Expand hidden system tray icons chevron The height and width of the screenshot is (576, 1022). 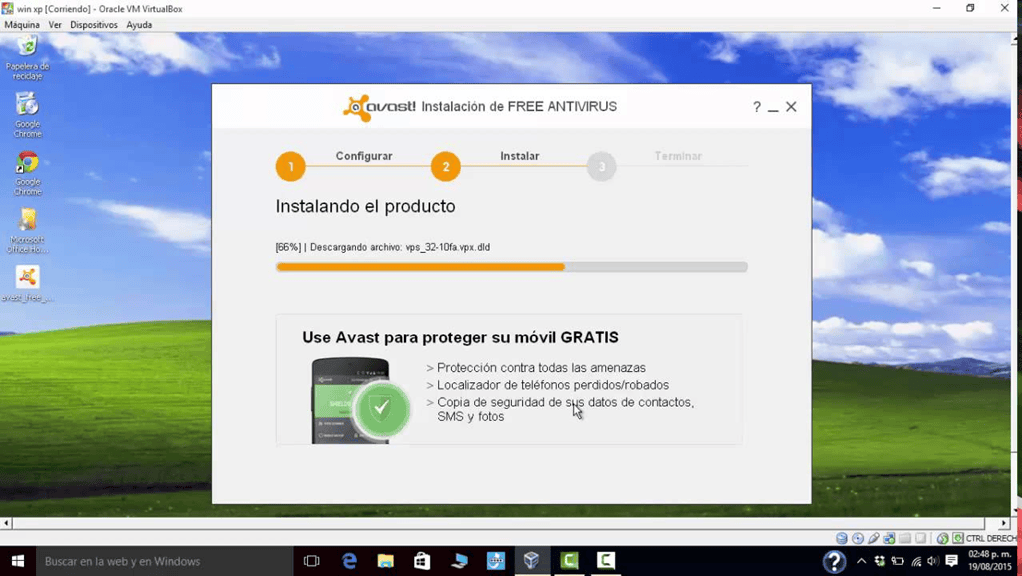861,561
